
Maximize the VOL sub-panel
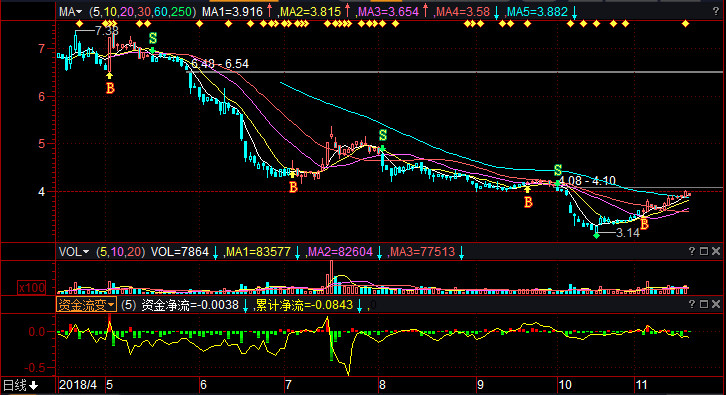point(704,251)
